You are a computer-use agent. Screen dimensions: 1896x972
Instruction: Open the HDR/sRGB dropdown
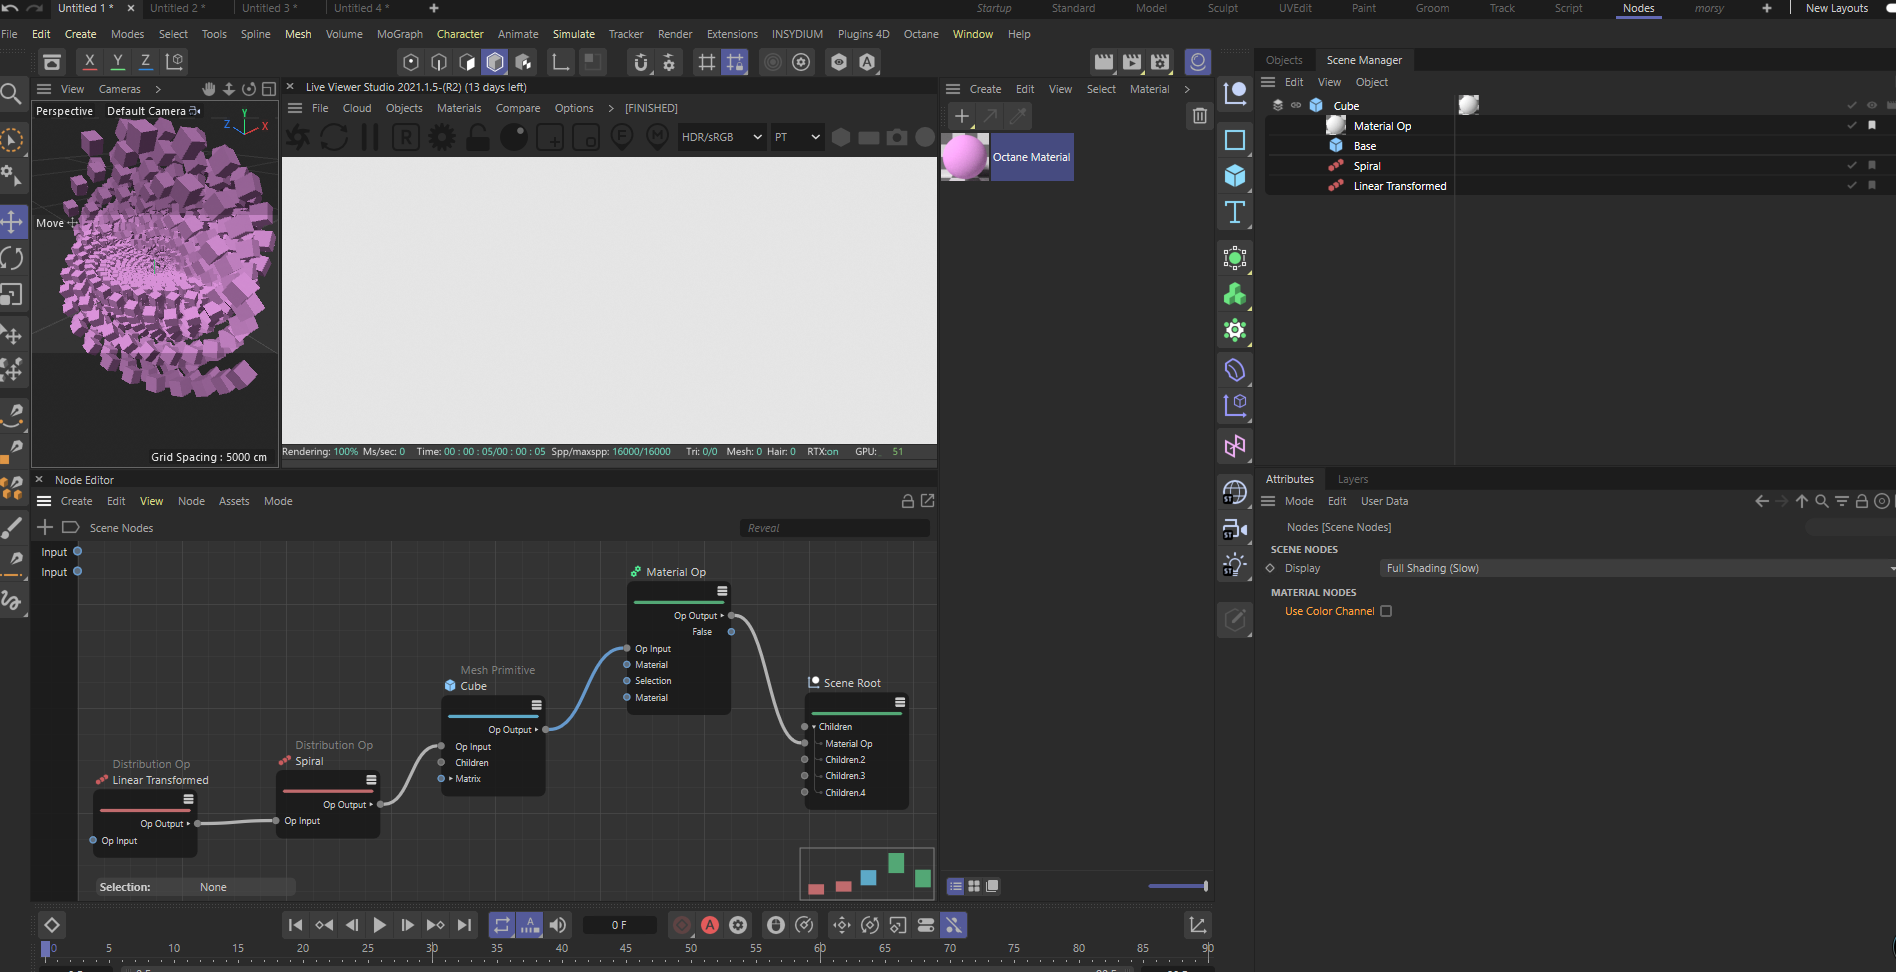(721, 137)
